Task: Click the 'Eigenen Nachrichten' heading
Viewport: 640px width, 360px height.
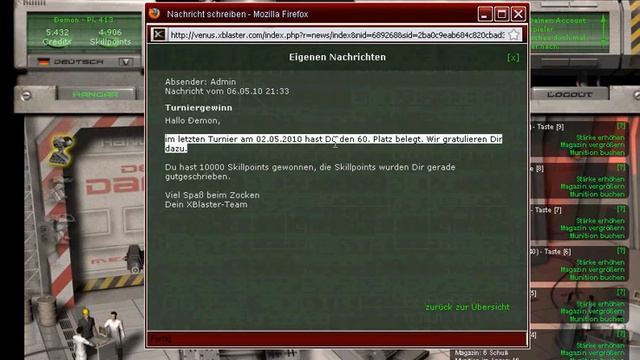Action: pyautogui.click(x=337, y=57)
